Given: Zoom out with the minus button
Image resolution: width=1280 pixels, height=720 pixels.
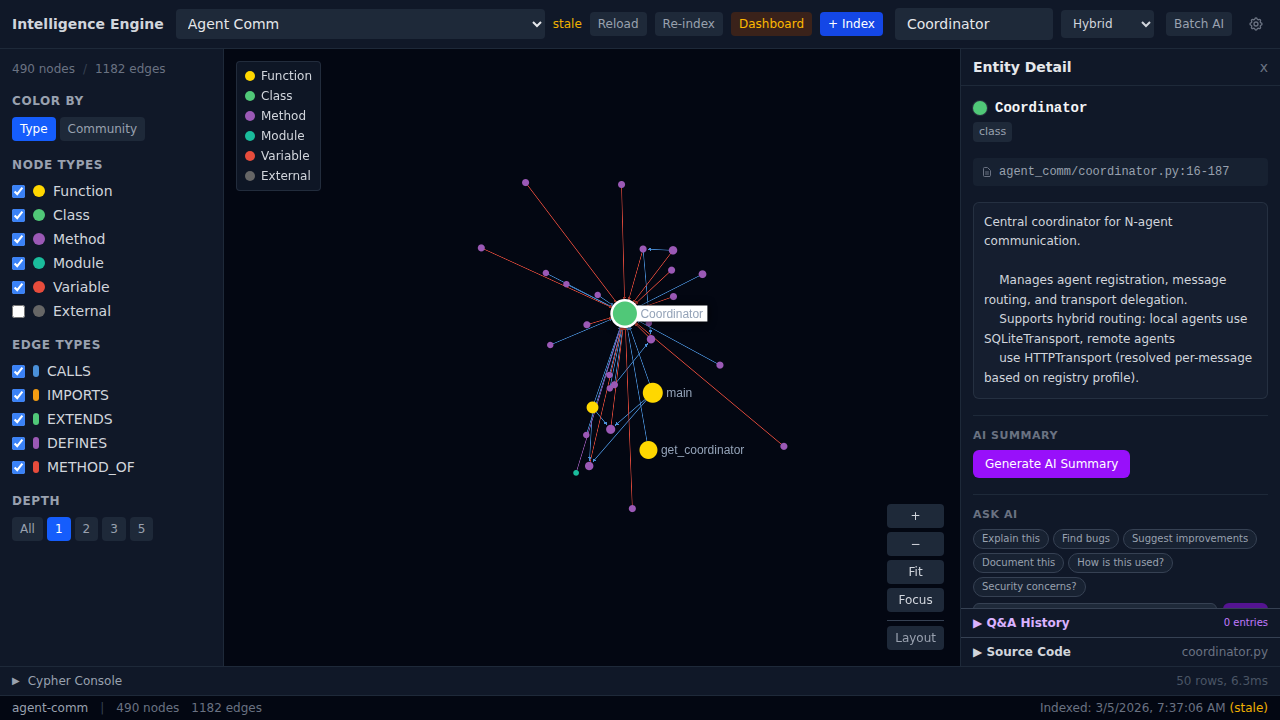Looking at the screenshot, I should pos(915,544).
